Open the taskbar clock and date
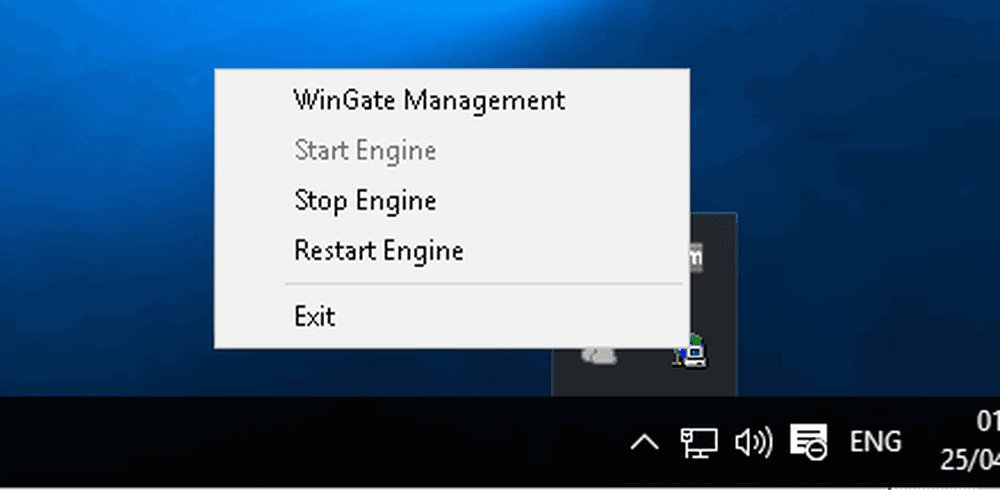 coord(969,442)
